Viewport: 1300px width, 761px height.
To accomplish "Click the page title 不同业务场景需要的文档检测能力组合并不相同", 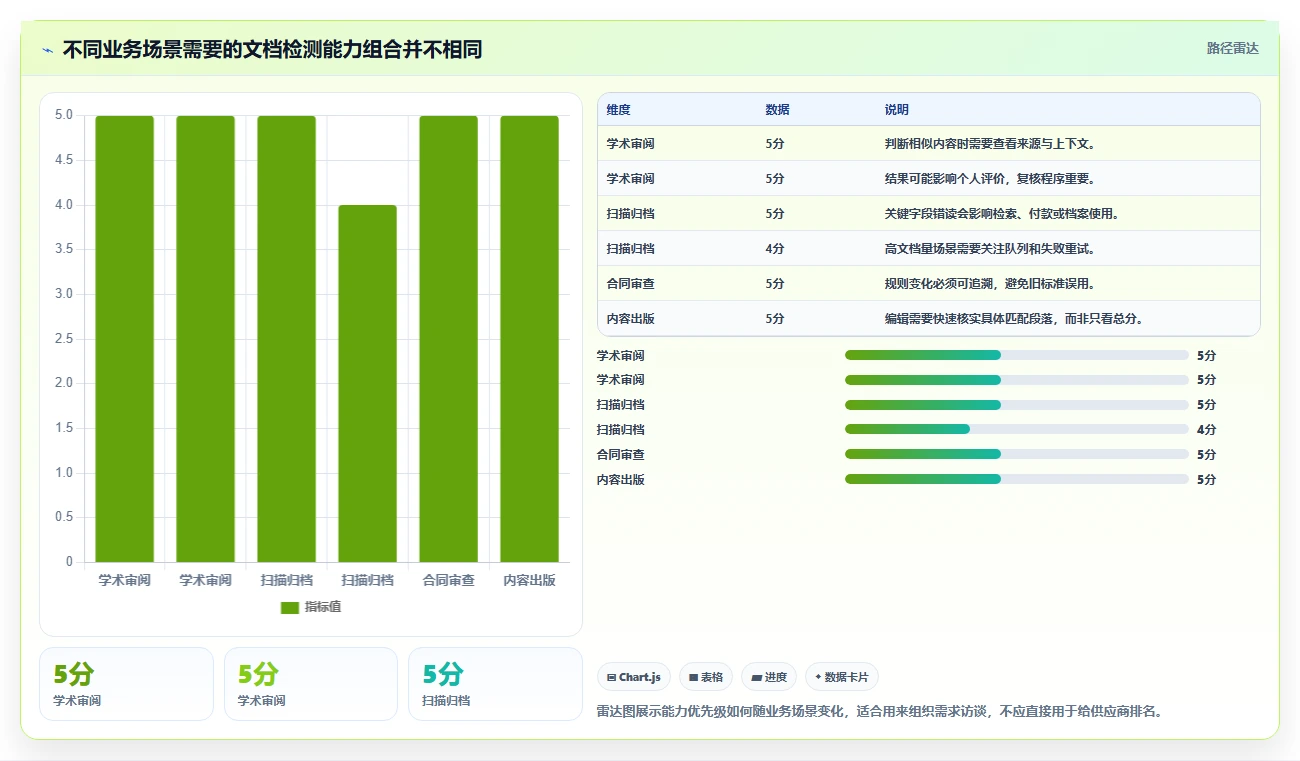I will [x=272, y=50].
